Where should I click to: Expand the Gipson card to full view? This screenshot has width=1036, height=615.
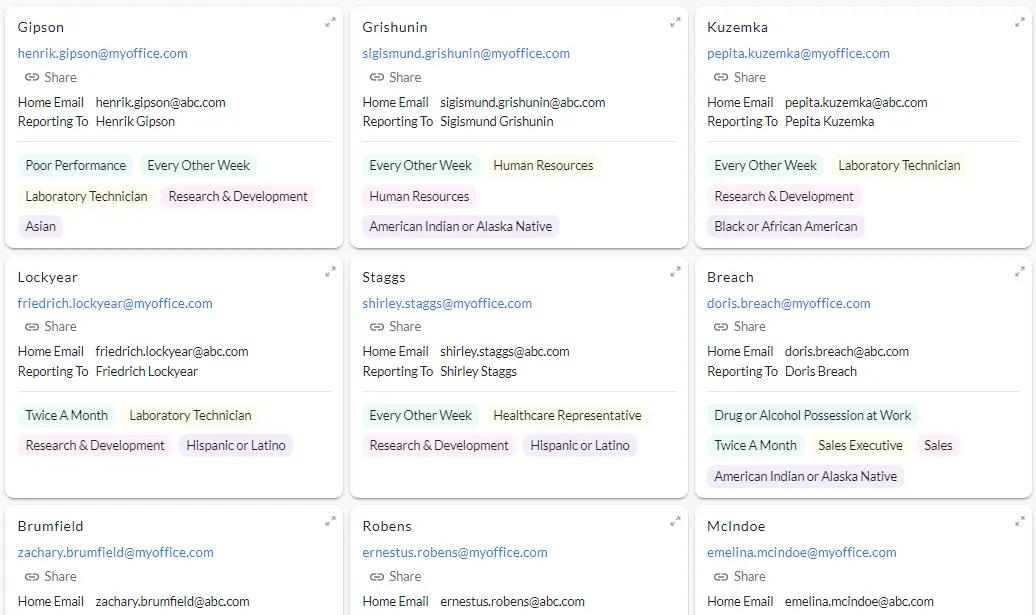330,22
